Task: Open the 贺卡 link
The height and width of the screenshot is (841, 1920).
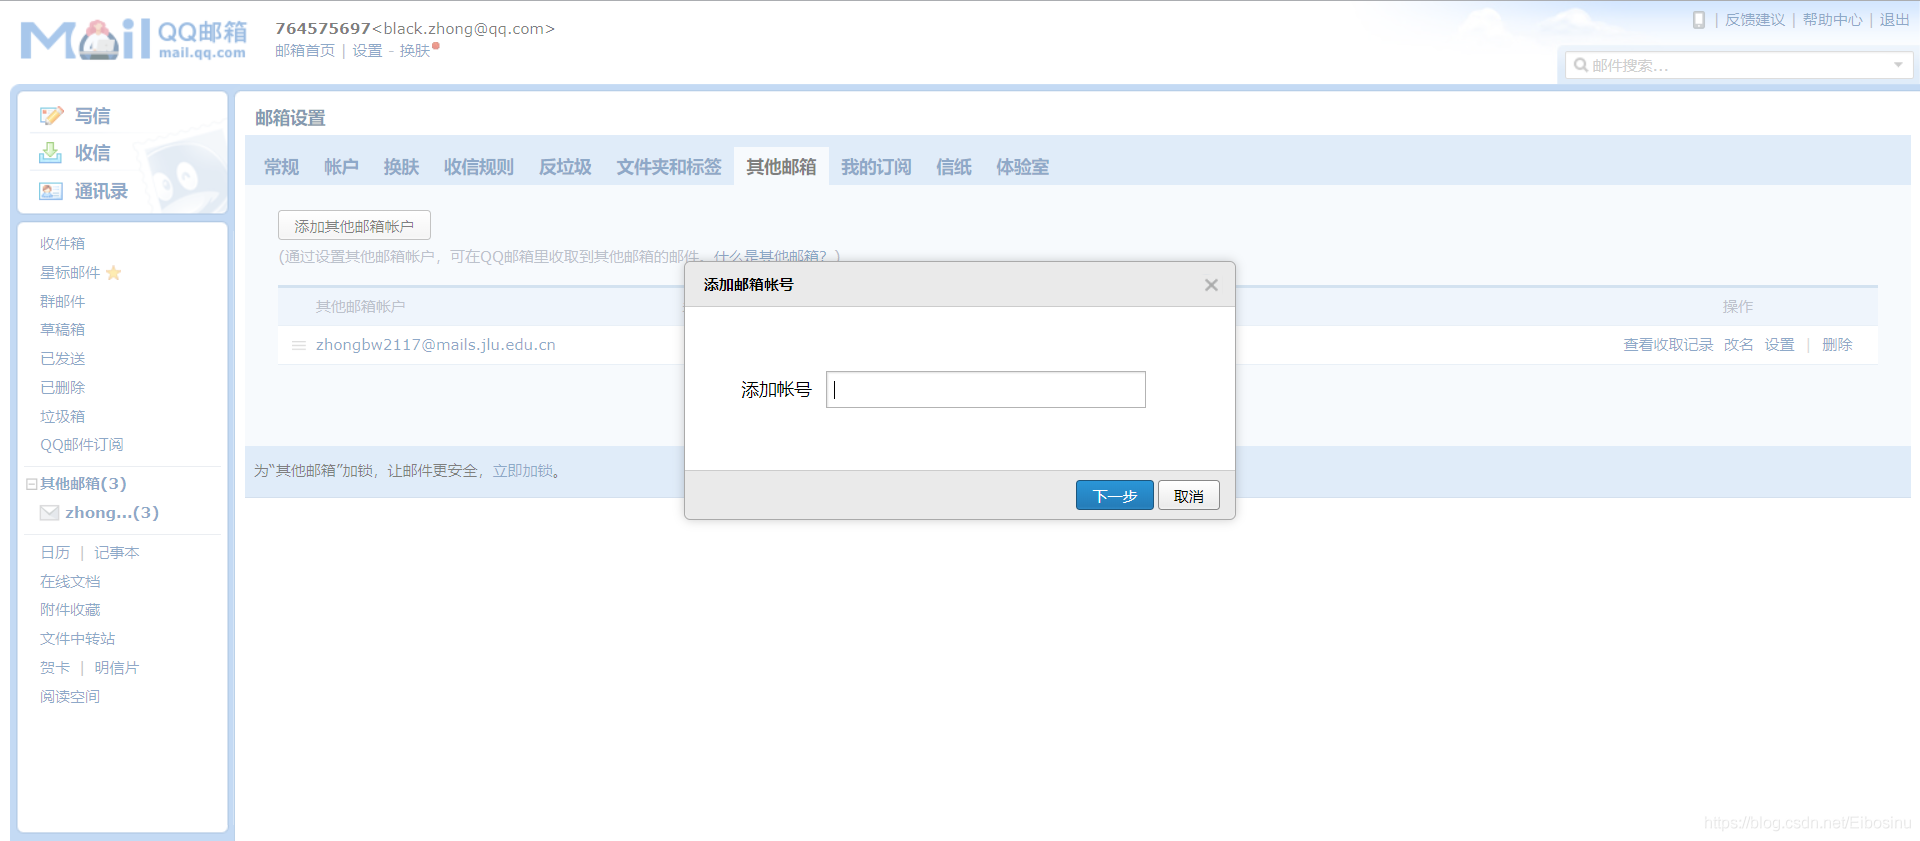Action: point(55,668)
